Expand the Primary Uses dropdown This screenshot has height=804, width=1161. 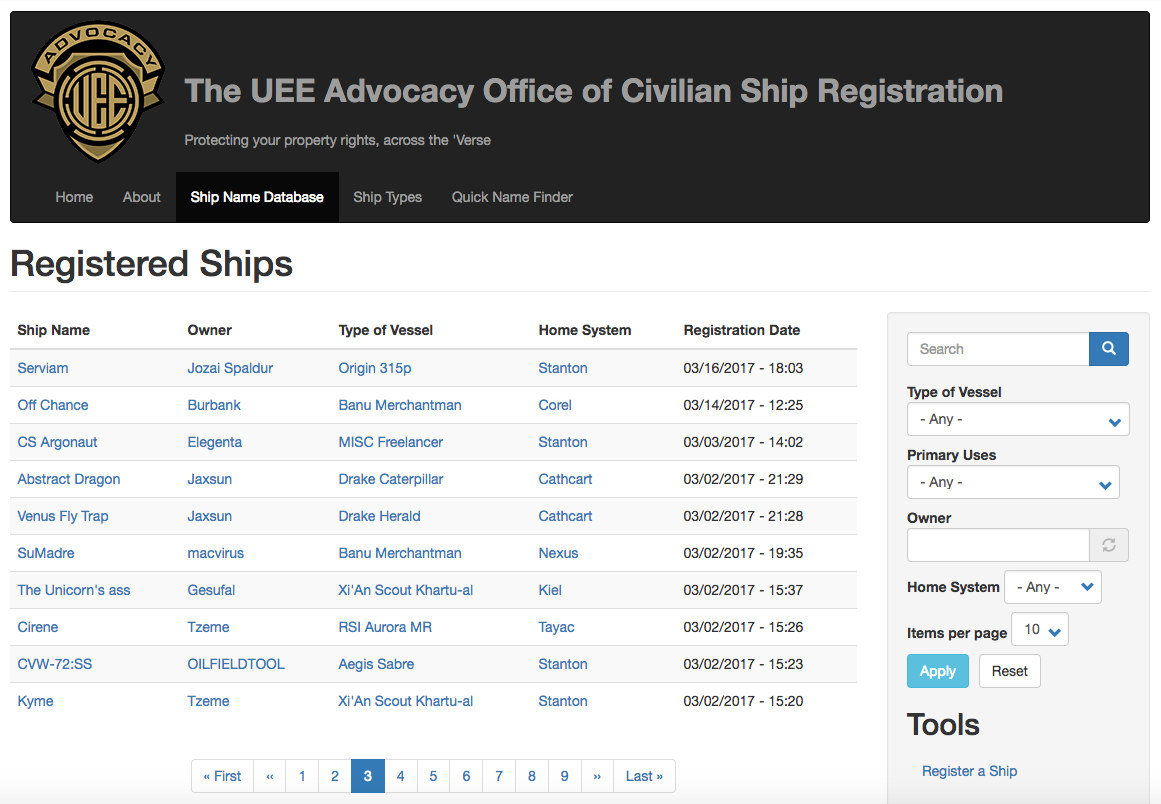(x=1012, y=483)
